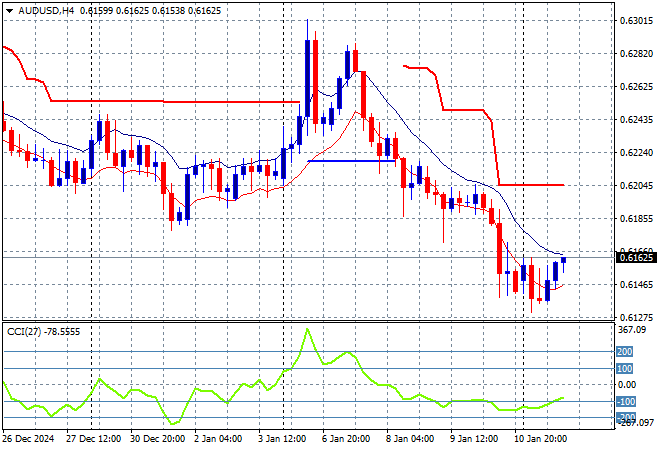Click the last blue candlestick at current price
660x450 pixels.
pos(564,260)
